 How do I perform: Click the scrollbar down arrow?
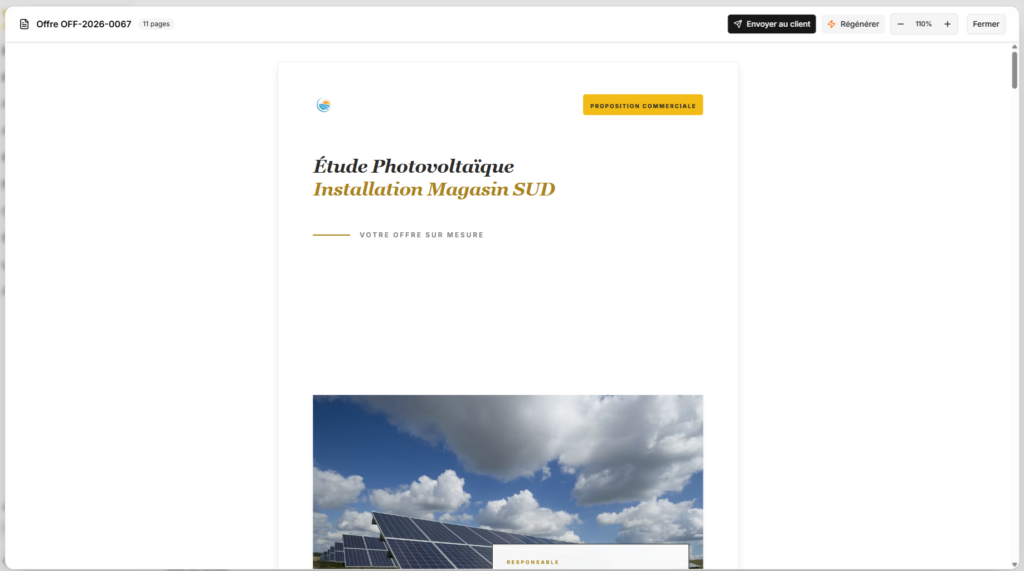pyautogui.click(x=1014, y=564)
